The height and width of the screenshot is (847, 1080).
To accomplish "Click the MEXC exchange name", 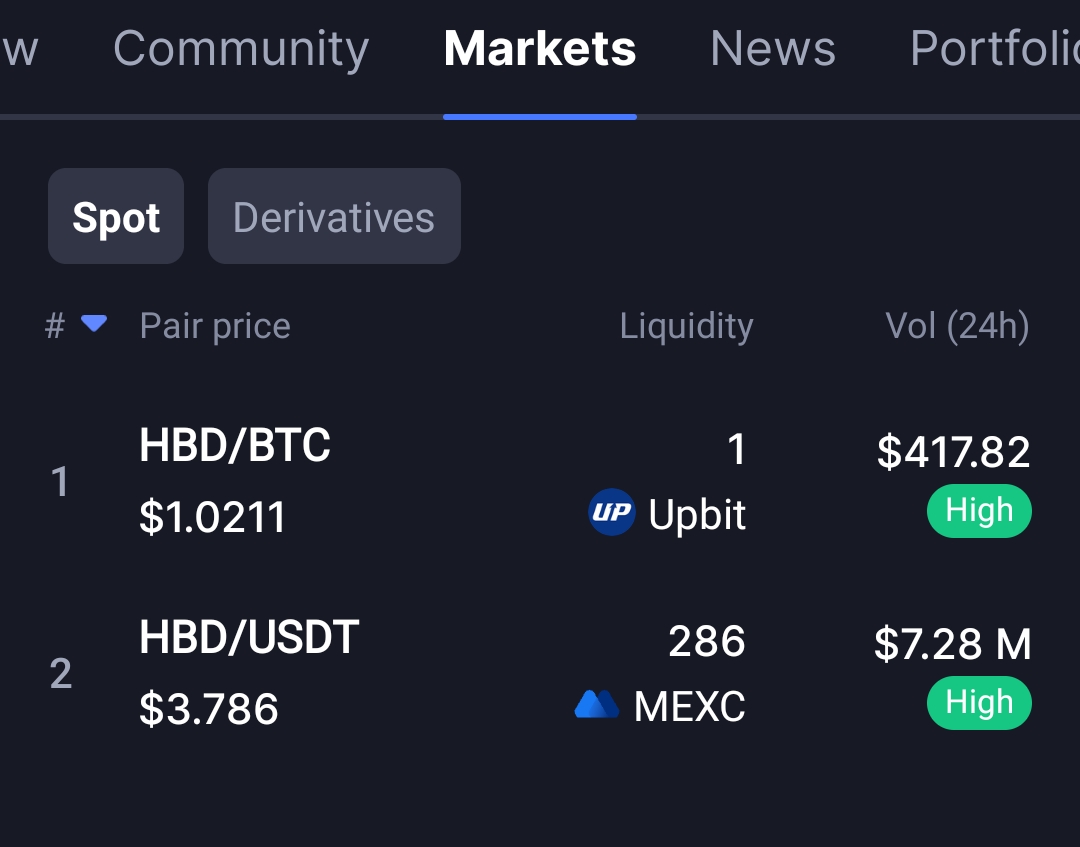I will [689, 706].
